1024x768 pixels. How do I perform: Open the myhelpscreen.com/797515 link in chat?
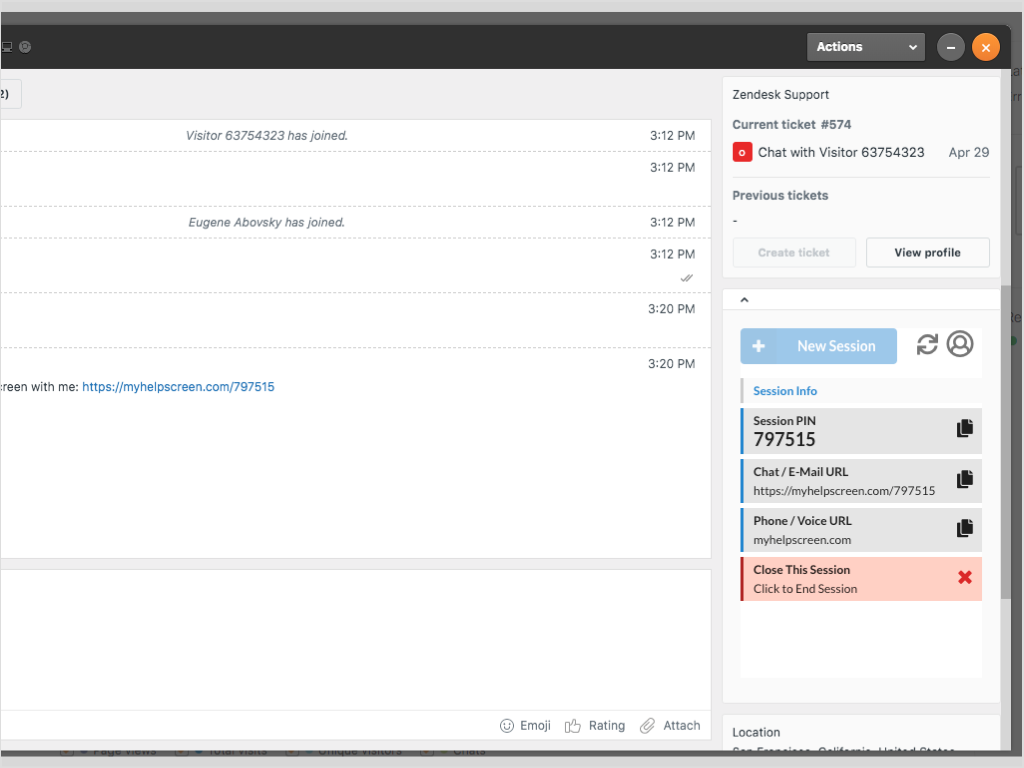tap(178, 387)
